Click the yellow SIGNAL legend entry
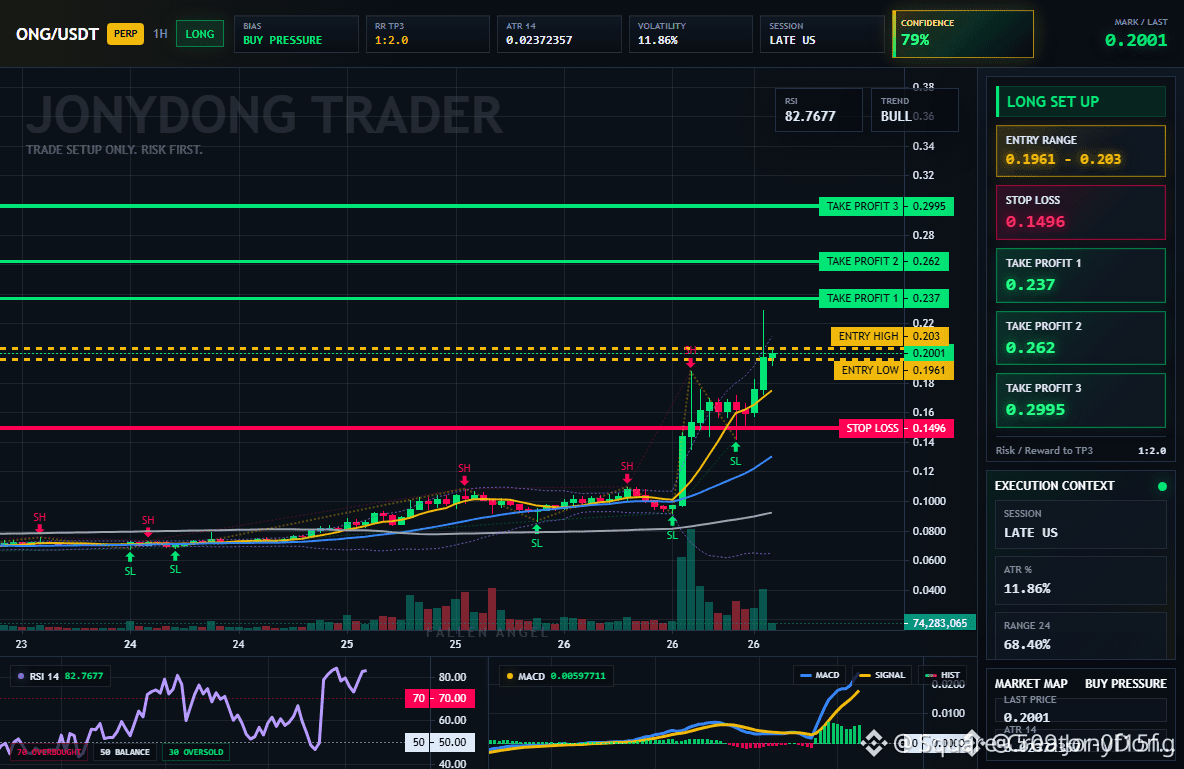This screenshot has height=769, width=1184. coord(883,675)
